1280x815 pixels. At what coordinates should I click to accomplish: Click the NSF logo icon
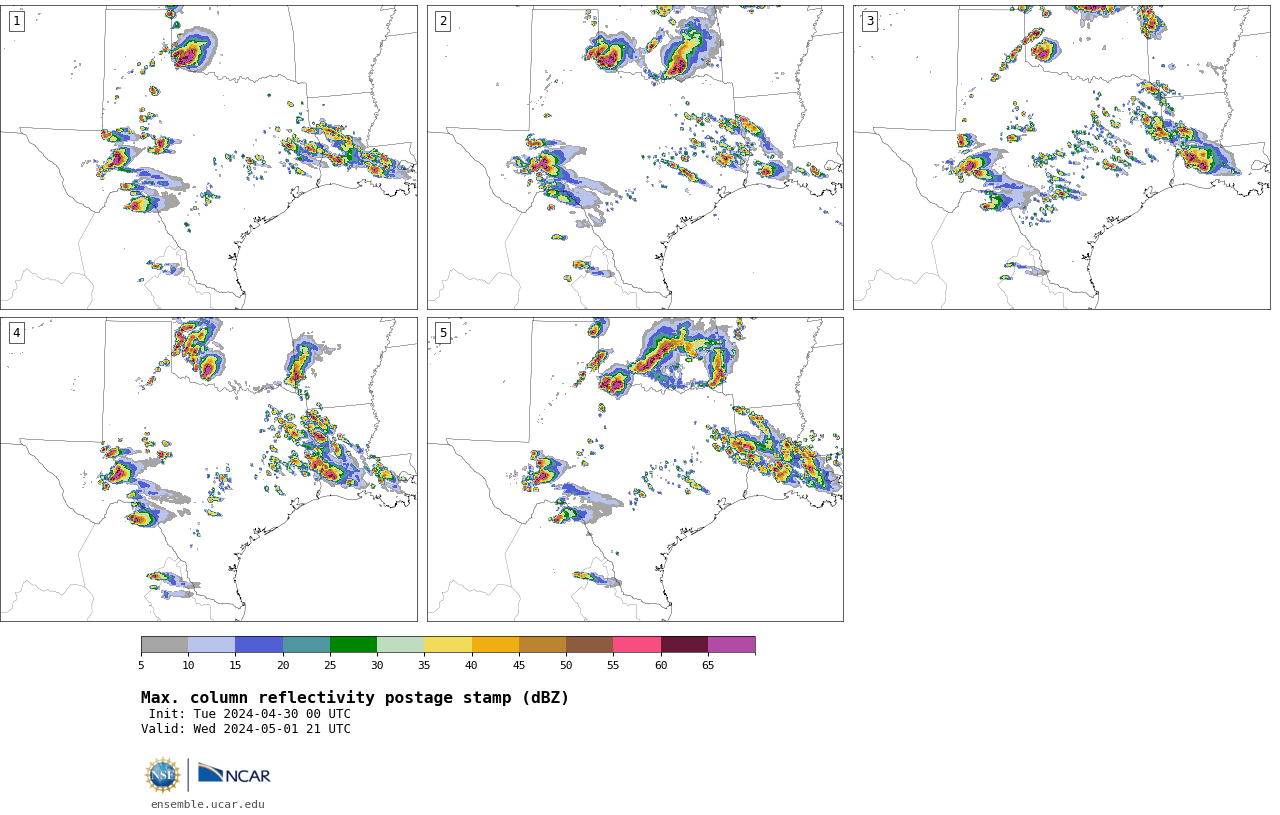(163, 775)
